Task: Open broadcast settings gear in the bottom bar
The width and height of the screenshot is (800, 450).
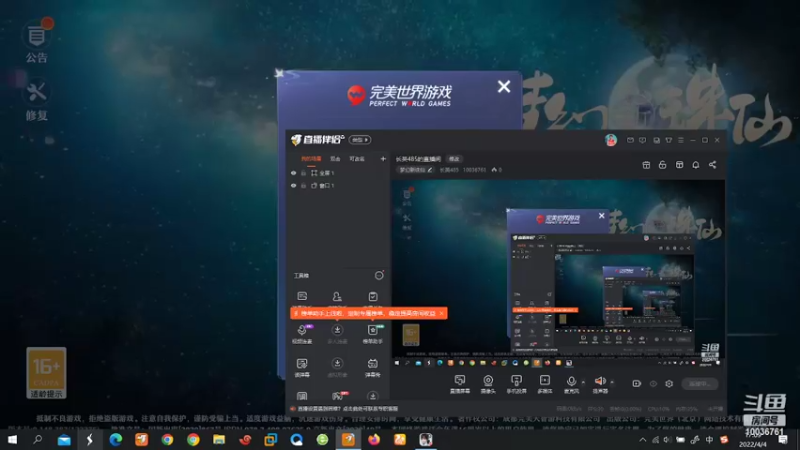Action: (669, 383)
